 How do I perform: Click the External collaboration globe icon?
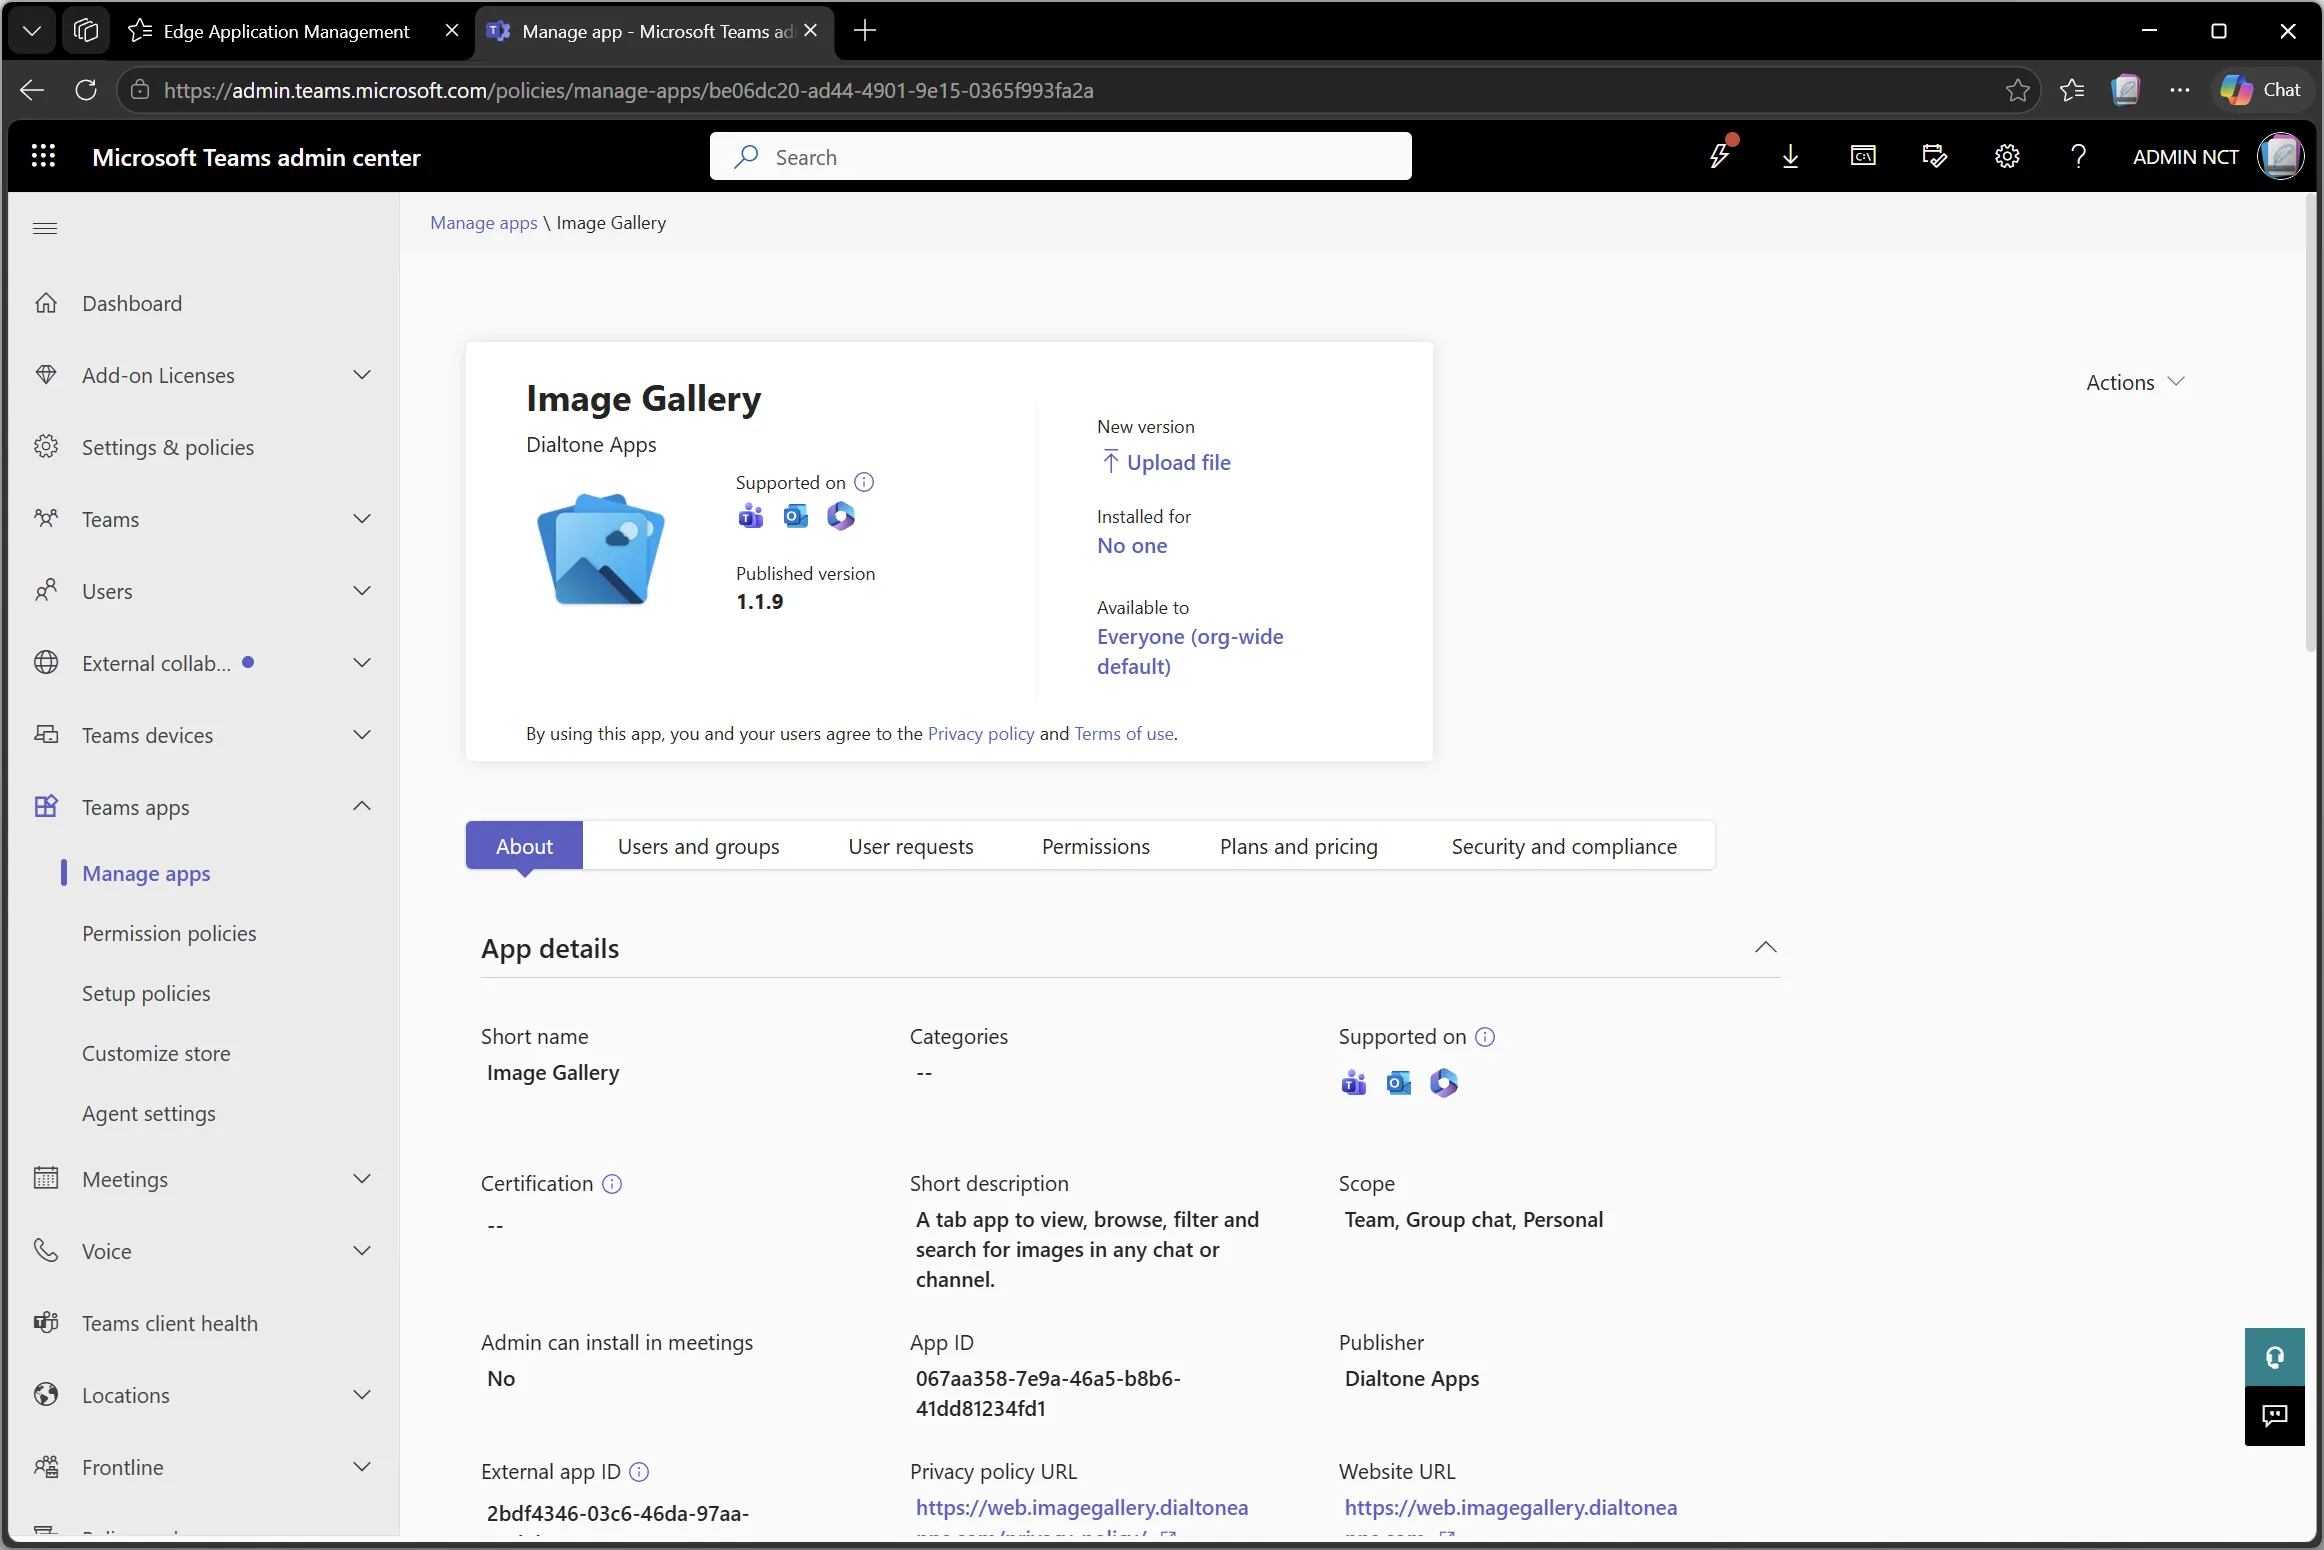(46, 663)
